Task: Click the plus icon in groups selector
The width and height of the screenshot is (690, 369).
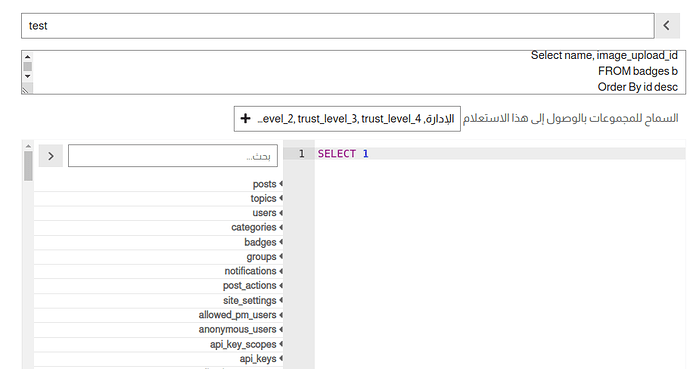Action: click(246, 118)
